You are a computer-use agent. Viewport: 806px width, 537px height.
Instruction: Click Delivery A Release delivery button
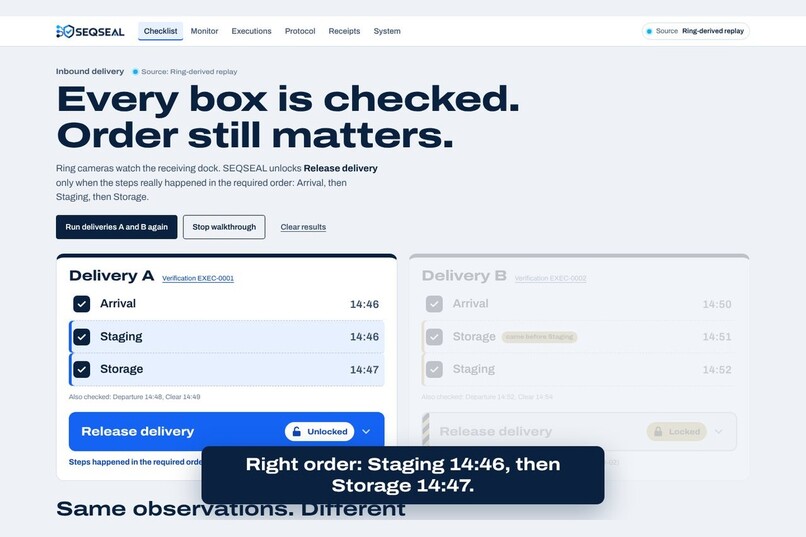point(227,432)
